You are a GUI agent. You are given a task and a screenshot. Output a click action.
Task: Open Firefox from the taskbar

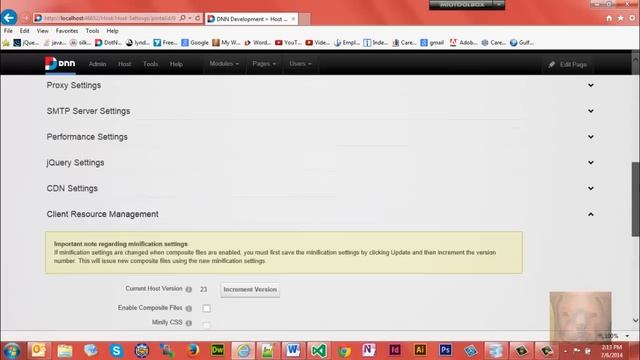192,350
